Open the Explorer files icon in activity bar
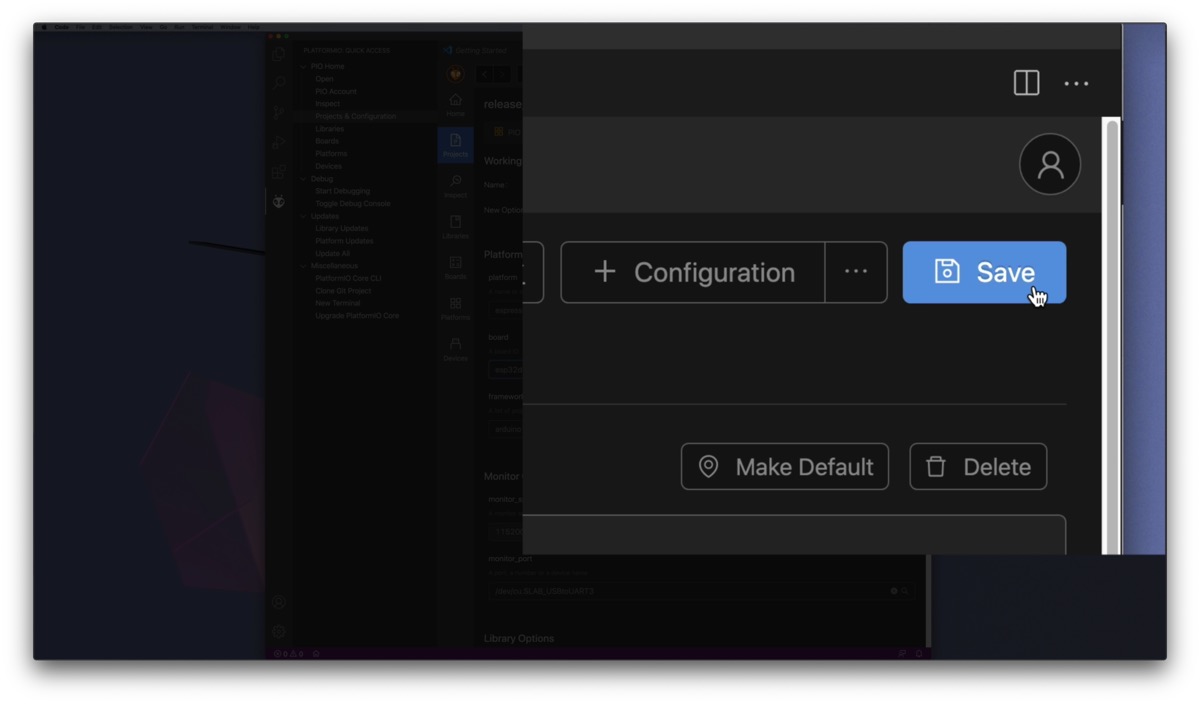The image size is (1200, 704). 279,54
